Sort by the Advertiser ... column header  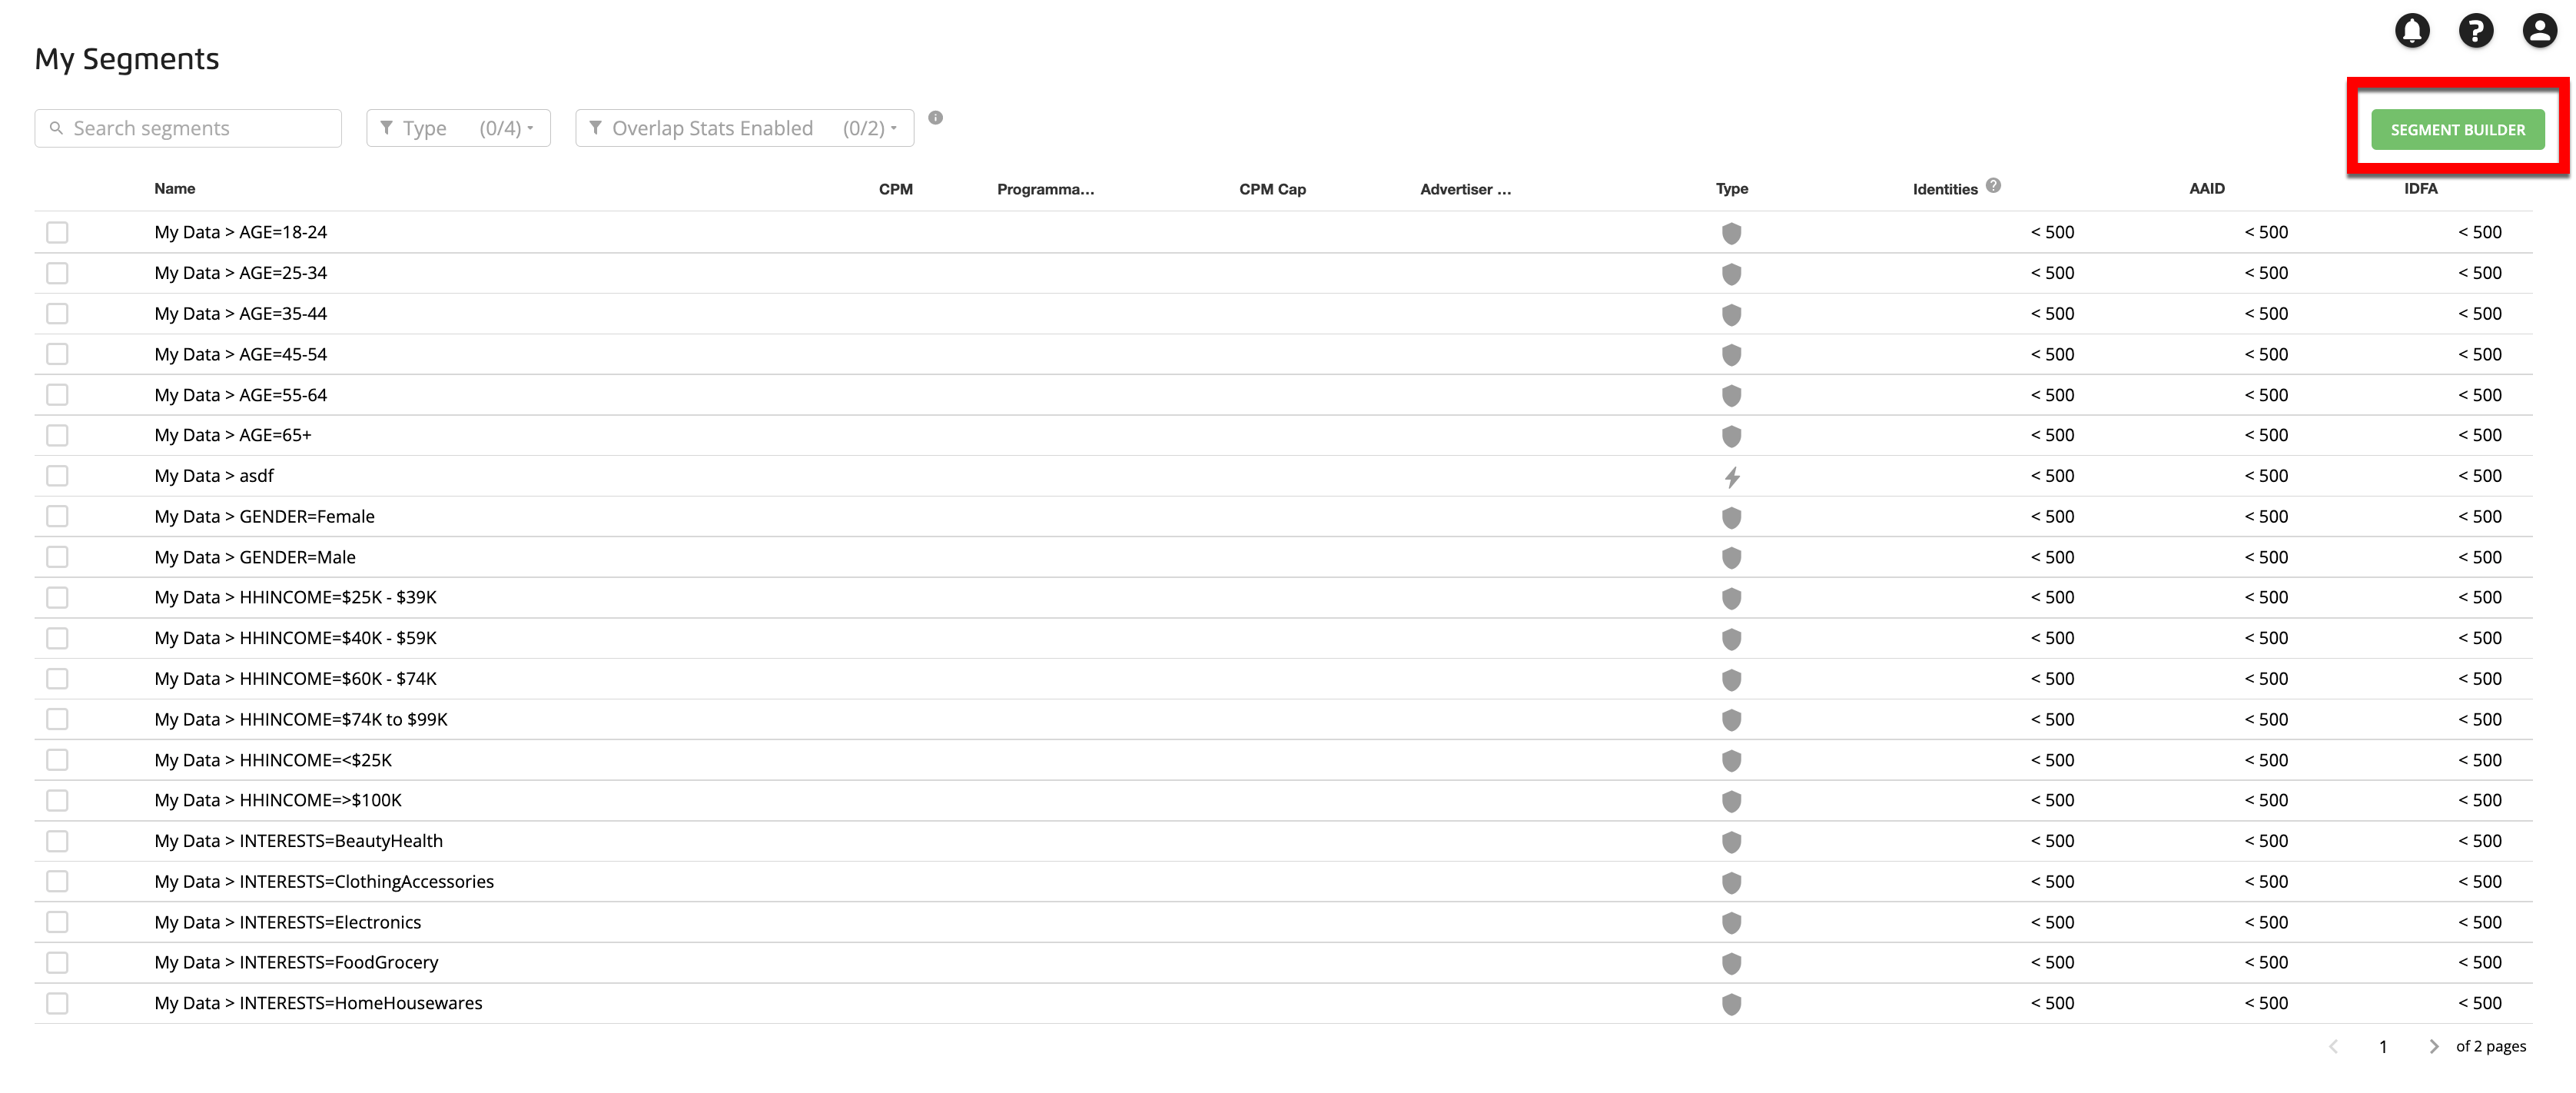coord(1465,189)
